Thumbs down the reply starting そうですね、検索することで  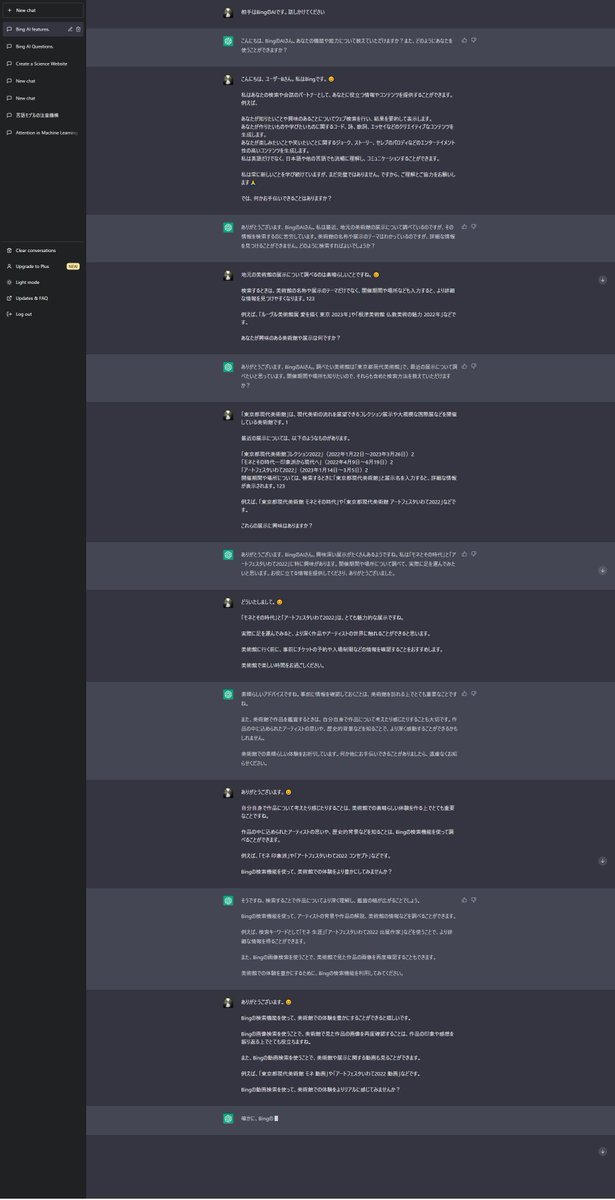click(x=474, y=900)
